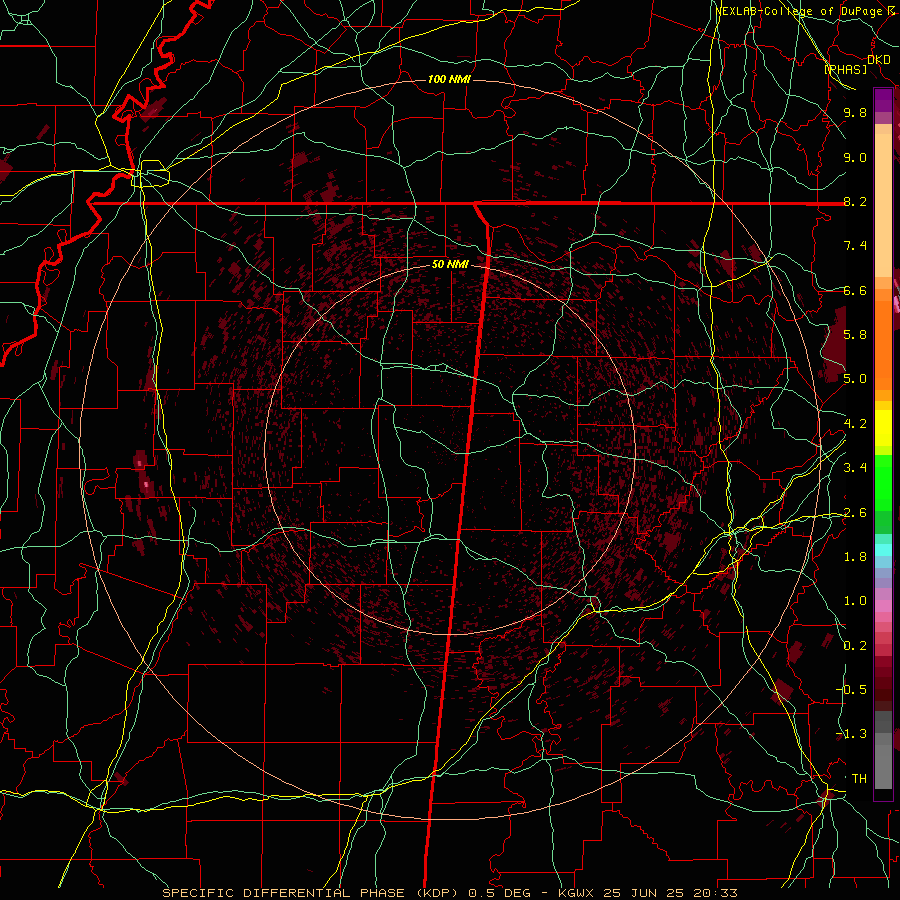Click the 5.8 scale value
900x900 pixels.
(x=855, y=335)
